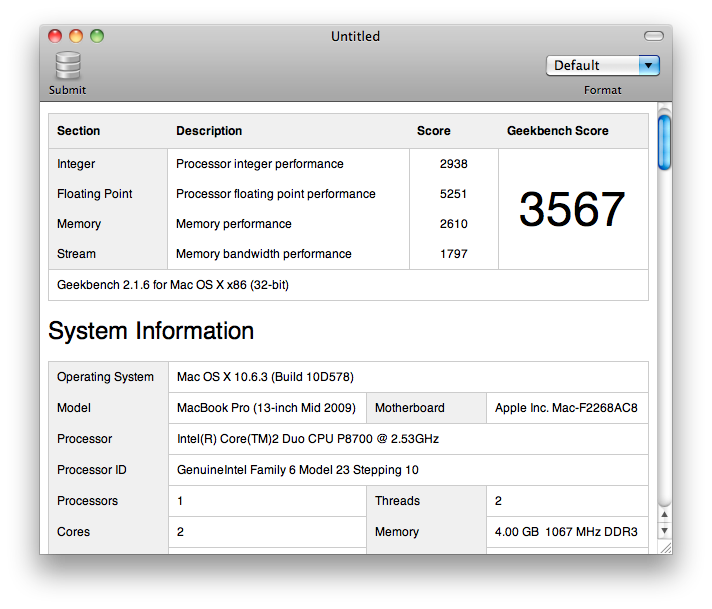The height and width of the screenshot is (609, 712).
Task: Click the Threads label
Action: 397,500
